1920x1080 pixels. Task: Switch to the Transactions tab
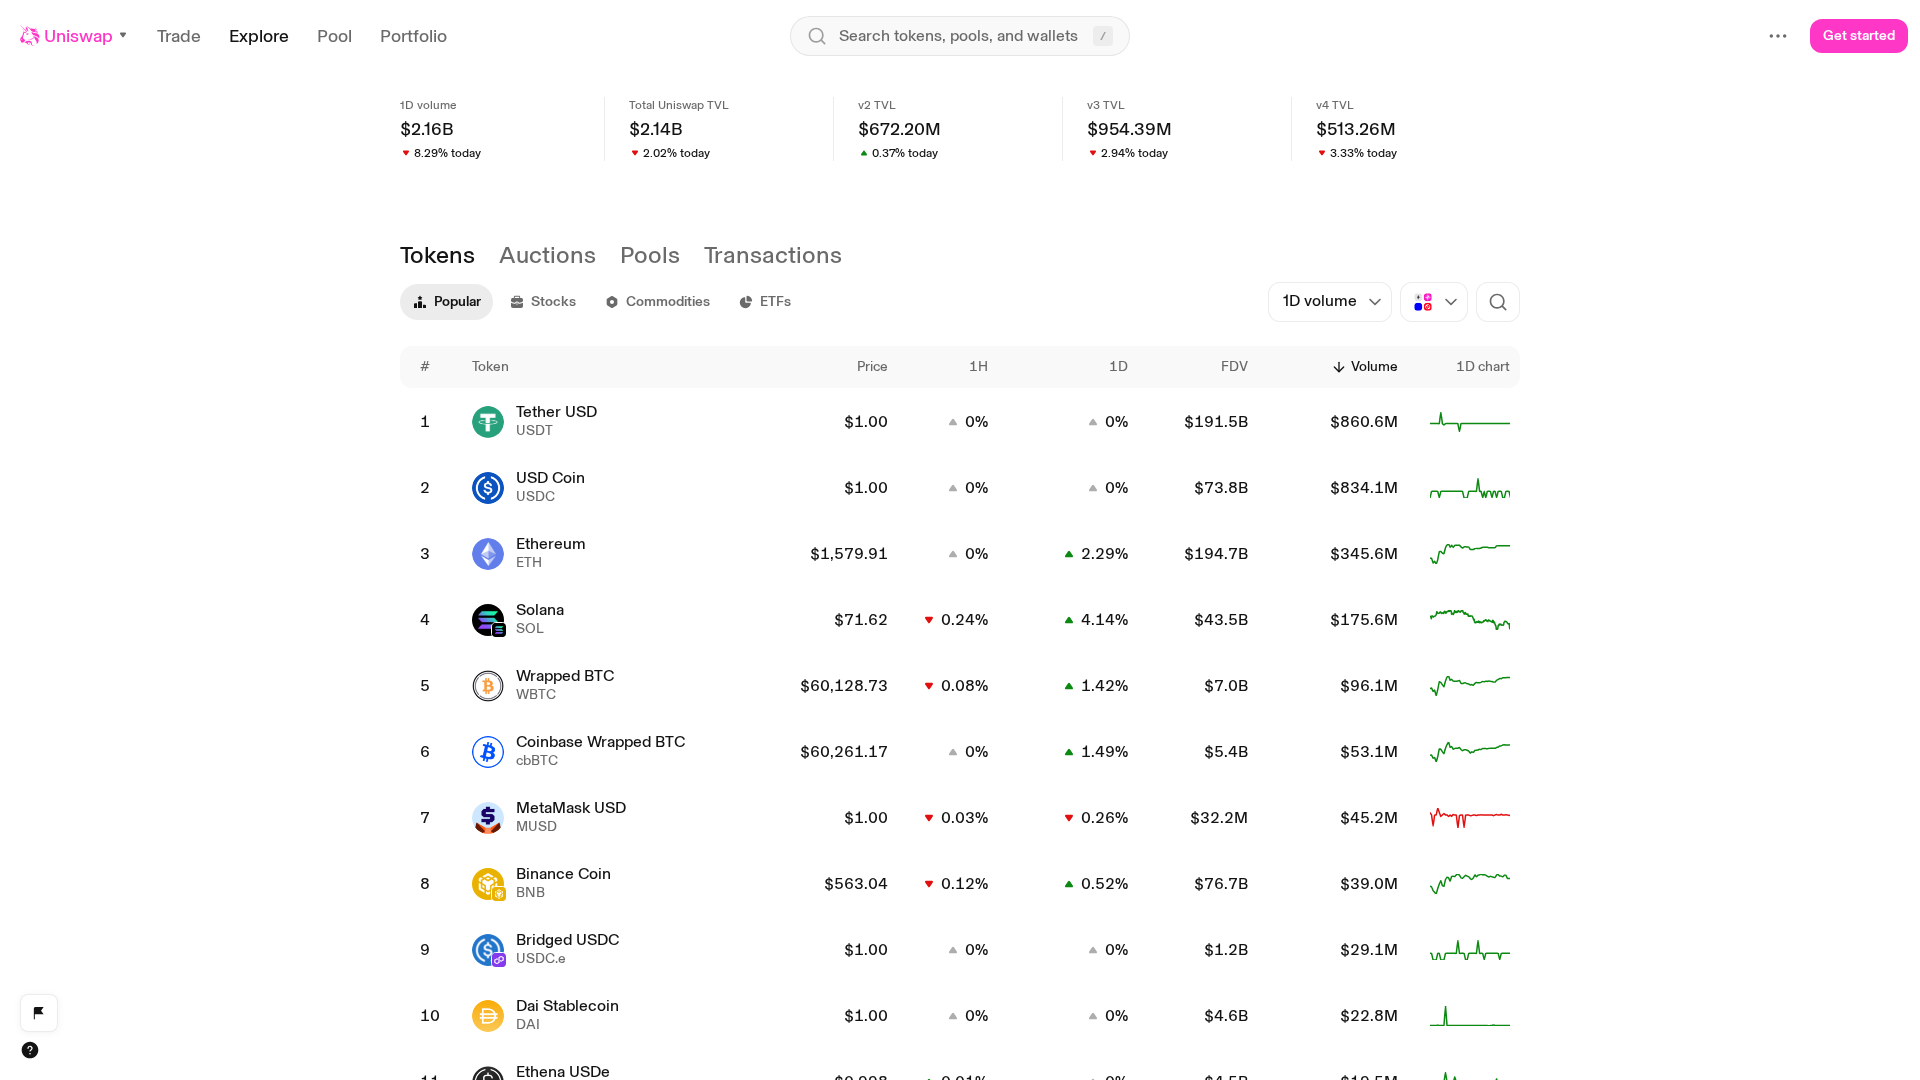pyautogui.click(x=773, y=255)
